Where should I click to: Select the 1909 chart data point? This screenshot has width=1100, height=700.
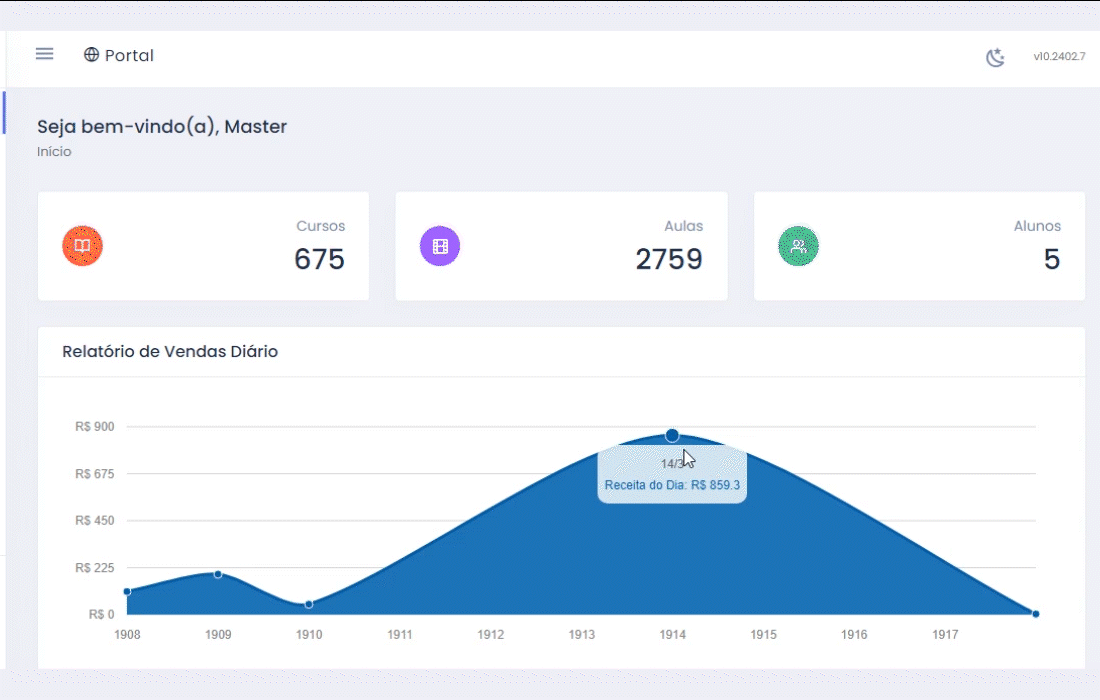point(218,574)
